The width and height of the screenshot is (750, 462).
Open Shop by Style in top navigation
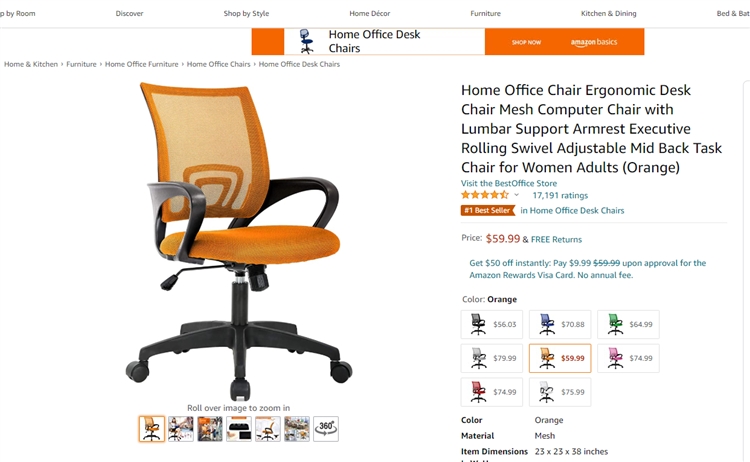click(246, 13)
